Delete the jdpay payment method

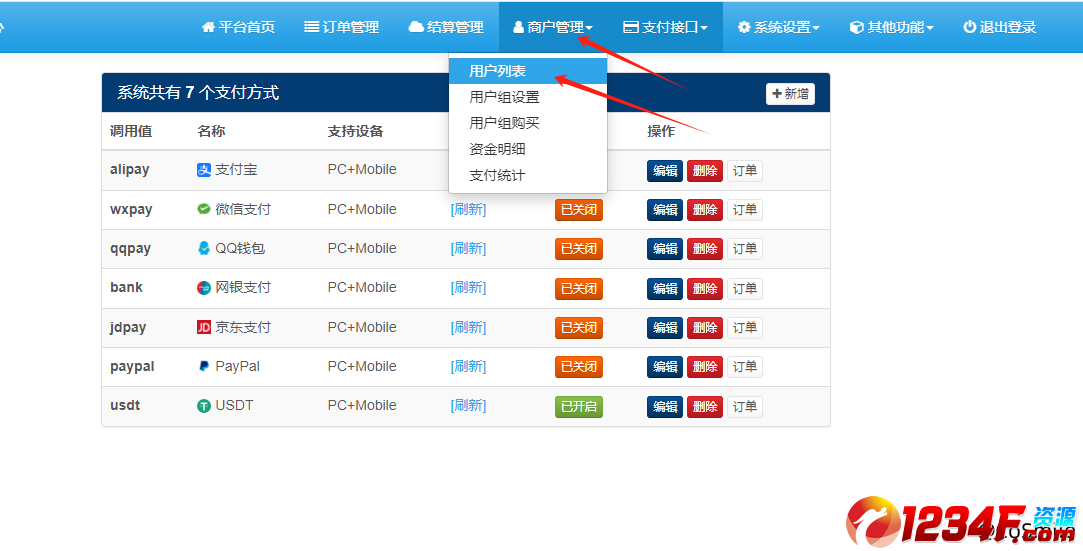(705, 328)
